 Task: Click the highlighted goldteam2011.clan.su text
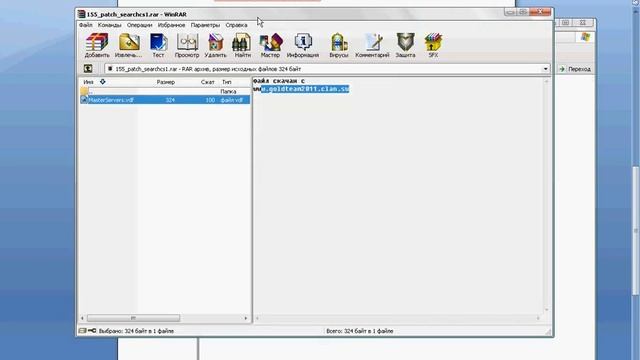click(x=305, y=89)
